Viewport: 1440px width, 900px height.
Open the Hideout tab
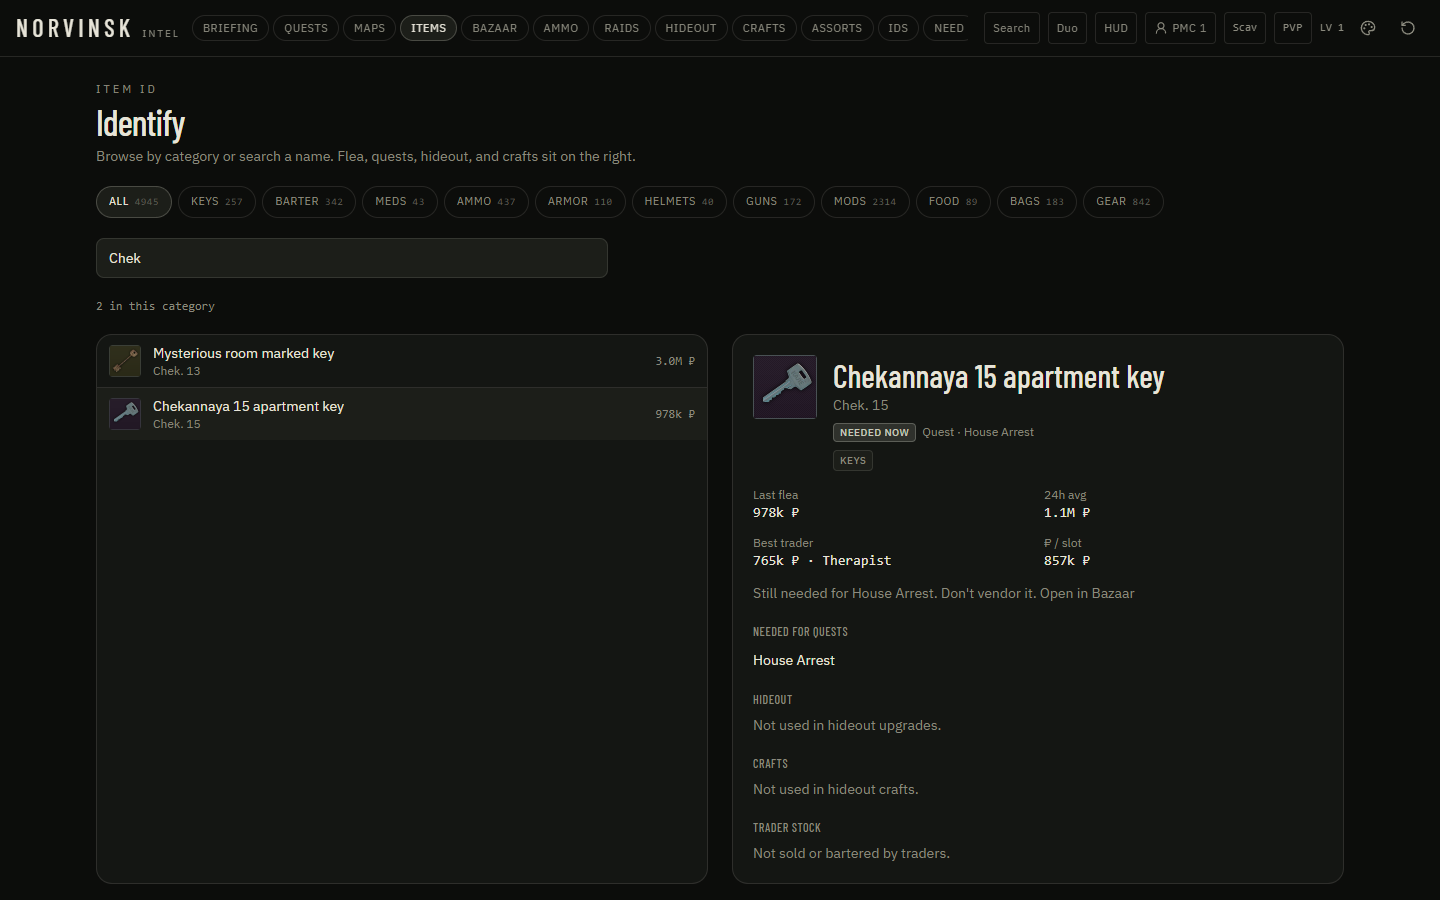(691, 28)
